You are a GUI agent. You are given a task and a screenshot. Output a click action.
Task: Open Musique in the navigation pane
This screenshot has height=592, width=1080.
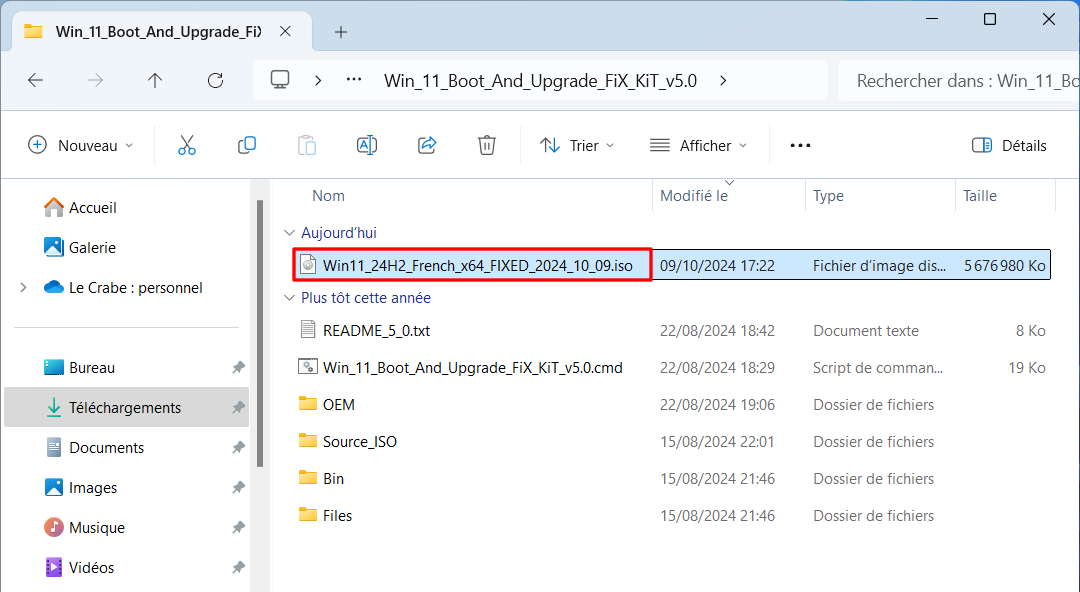(x=84, y=527)
